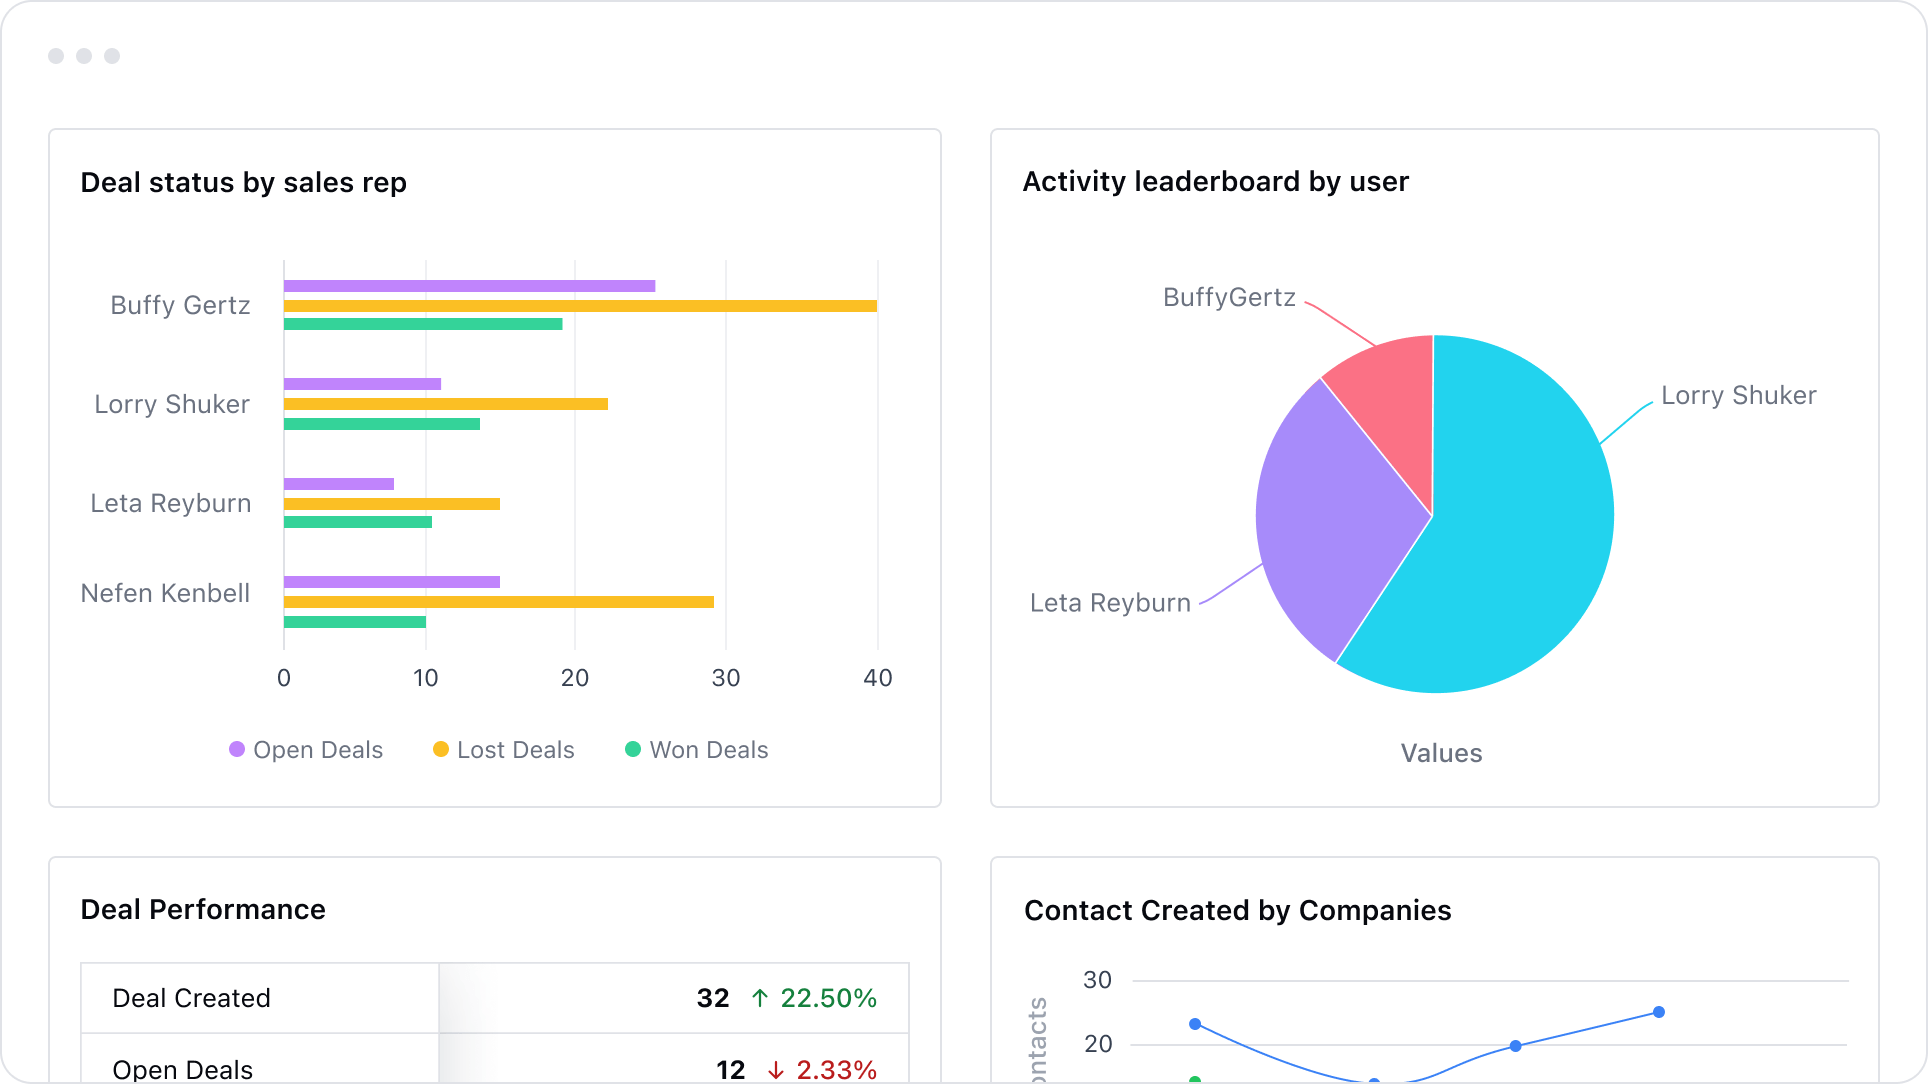Click the 30 tick on line chart axis
This screenshot has width=1928, height=1084.
coord(1097,980)
